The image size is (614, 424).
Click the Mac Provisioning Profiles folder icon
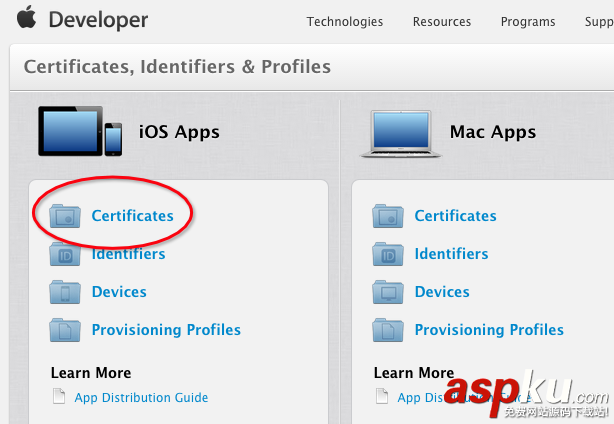pyautogui.click(x=388, y=330)
